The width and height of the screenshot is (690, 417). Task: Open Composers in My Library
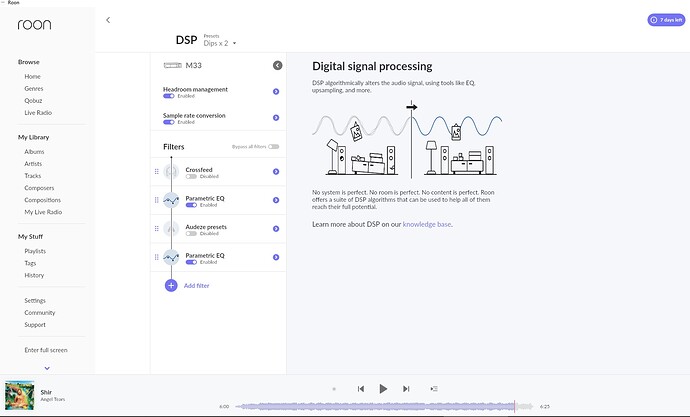(40, 188)
